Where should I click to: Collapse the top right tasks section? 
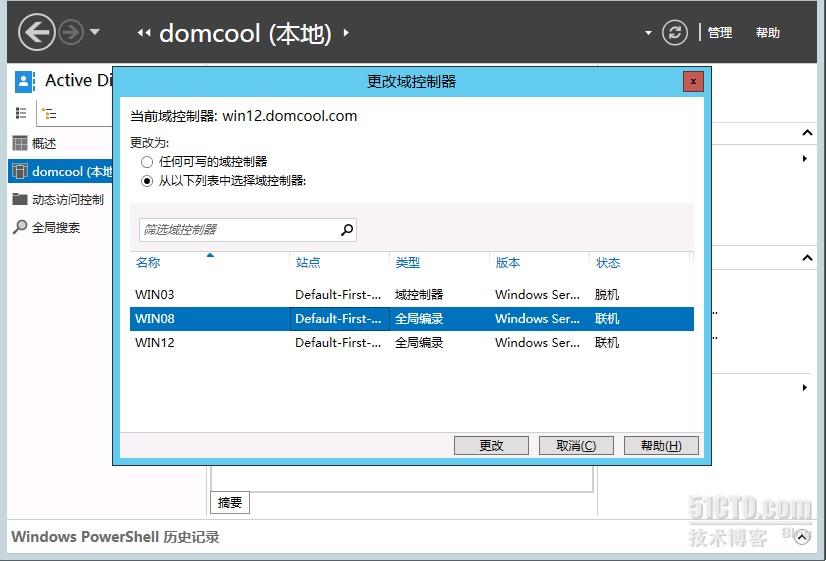(807, 133)
